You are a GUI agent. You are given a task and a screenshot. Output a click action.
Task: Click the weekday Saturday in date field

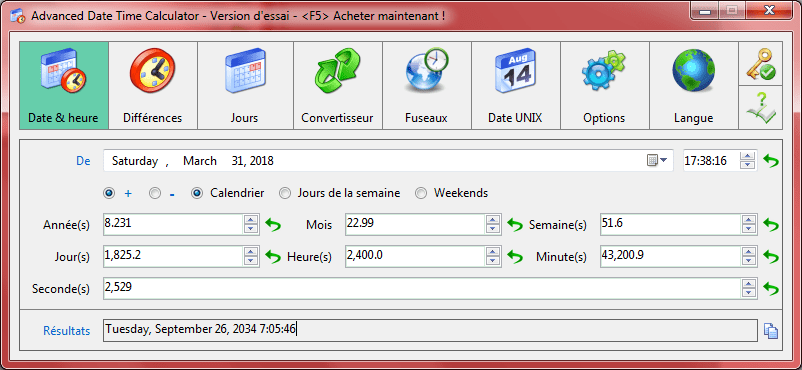pos(135,161)
